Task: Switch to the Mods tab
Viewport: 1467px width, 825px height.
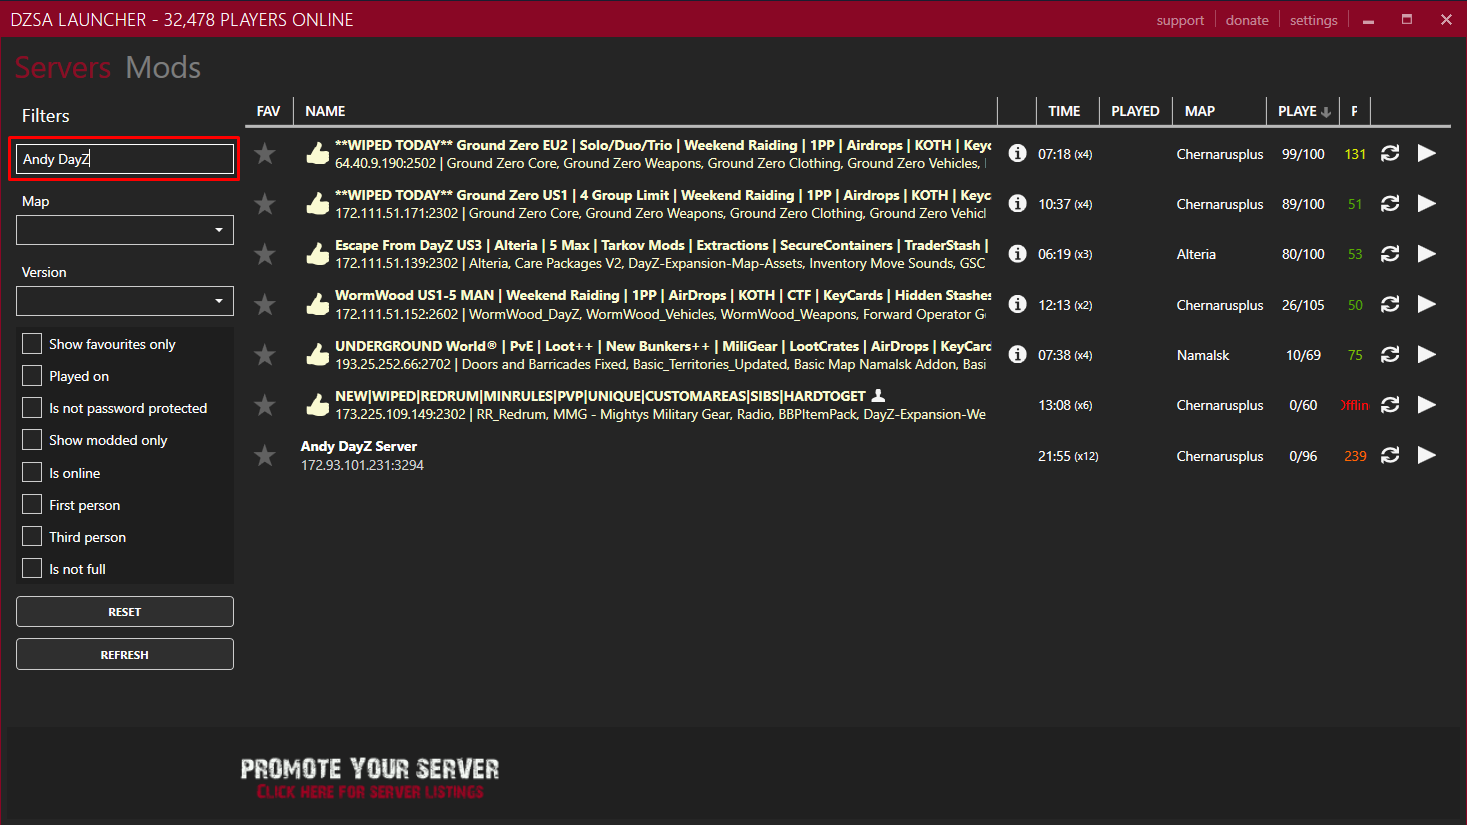Action: click(162, 67)
